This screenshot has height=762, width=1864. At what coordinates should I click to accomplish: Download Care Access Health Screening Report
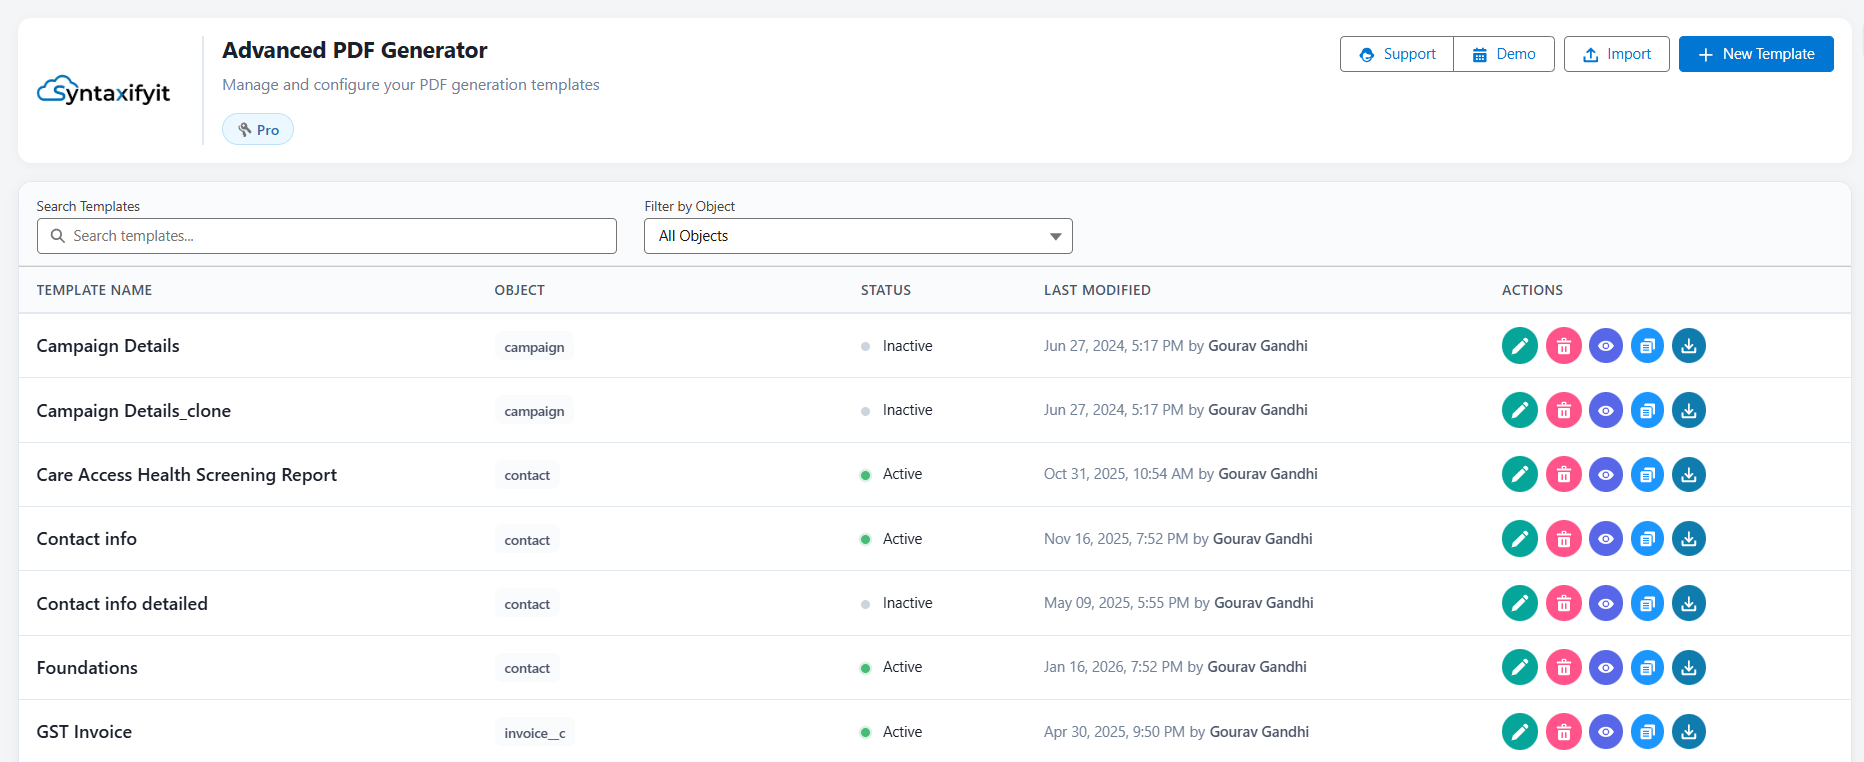pyautogui.click(x=1689, y=474)
